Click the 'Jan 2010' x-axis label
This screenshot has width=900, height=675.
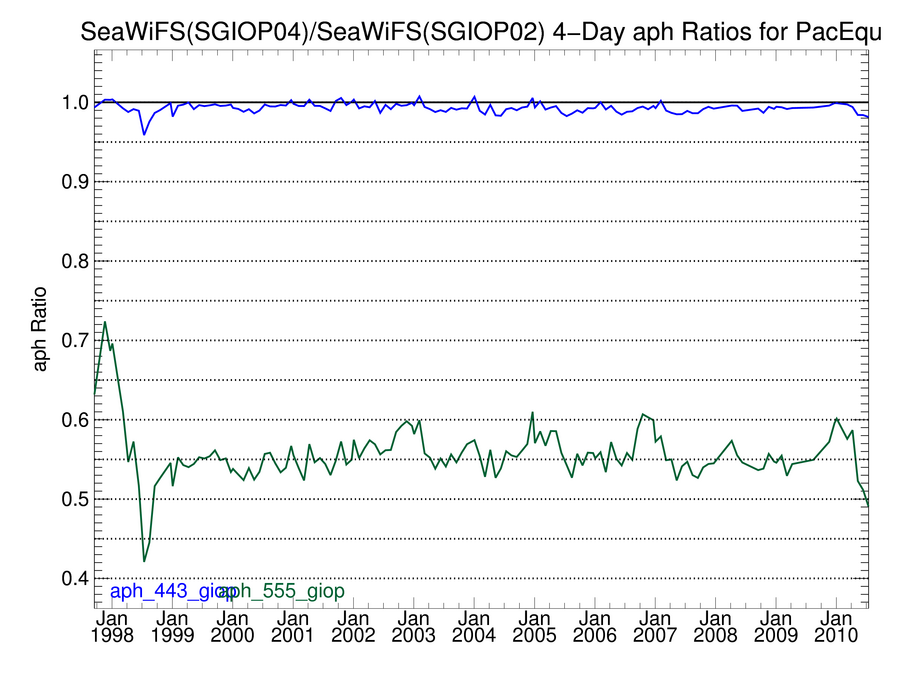point(836,627)
